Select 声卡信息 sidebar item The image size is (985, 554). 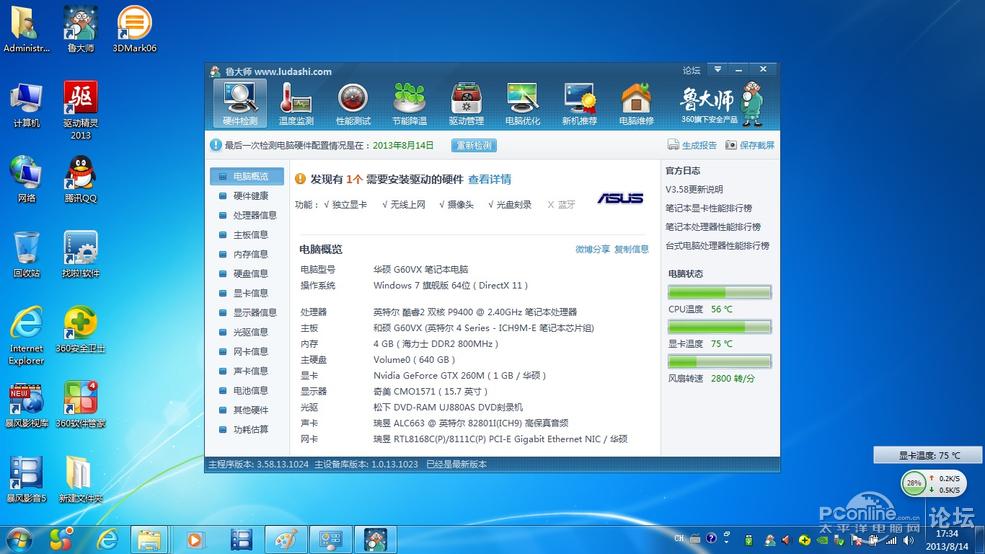(x=247, y=371)
